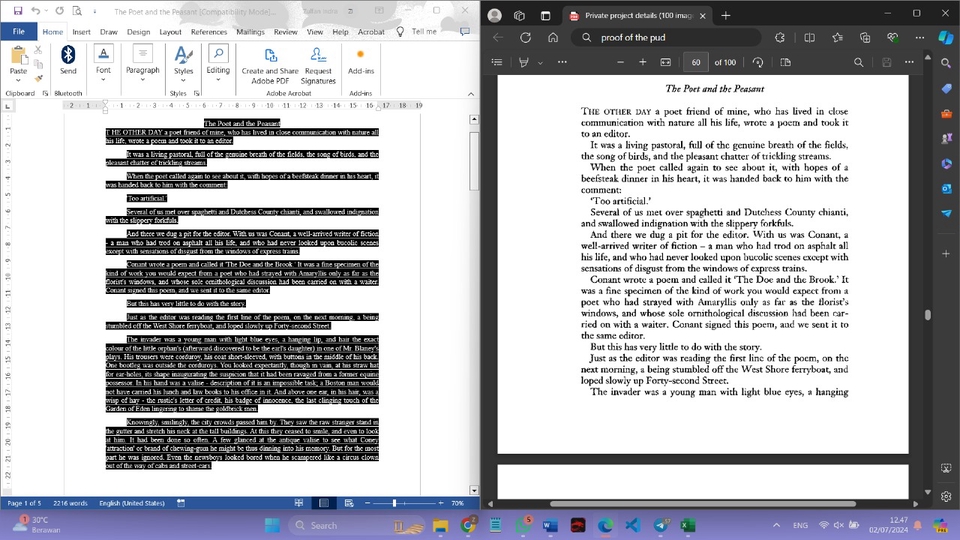This screenshot has height=540, width=960.
Task: Open a new tab in Edge
Action: (726, 16)
